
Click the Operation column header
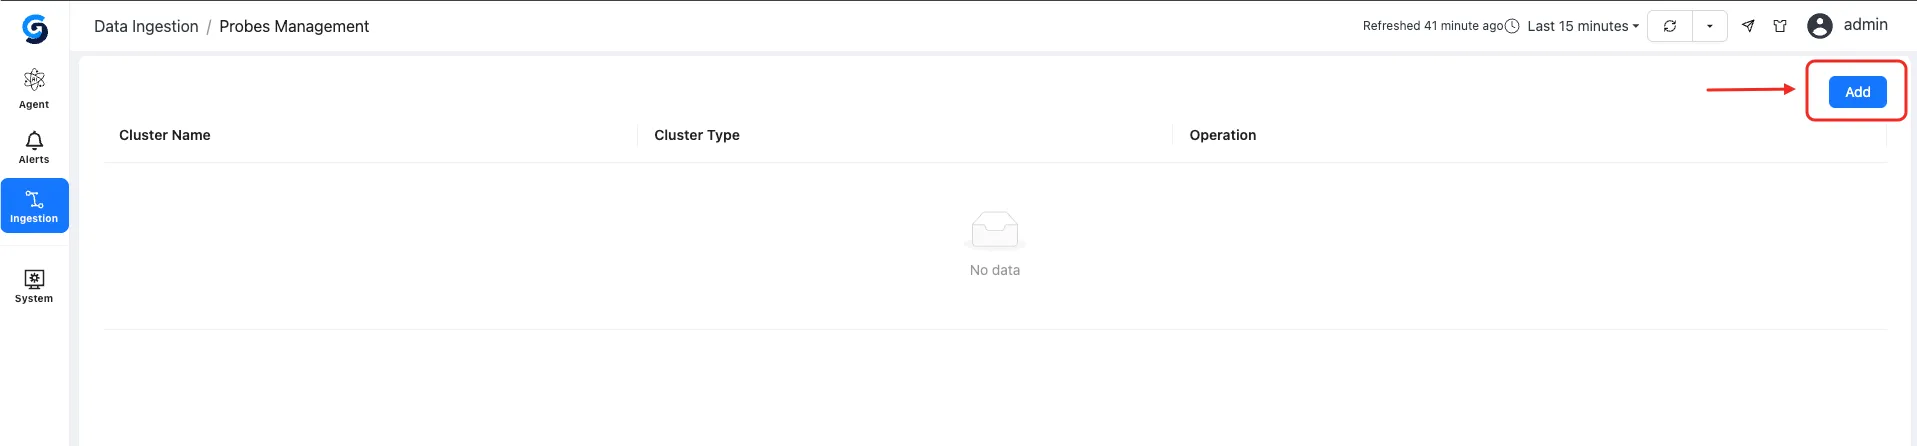click(x=1222, y=135)
